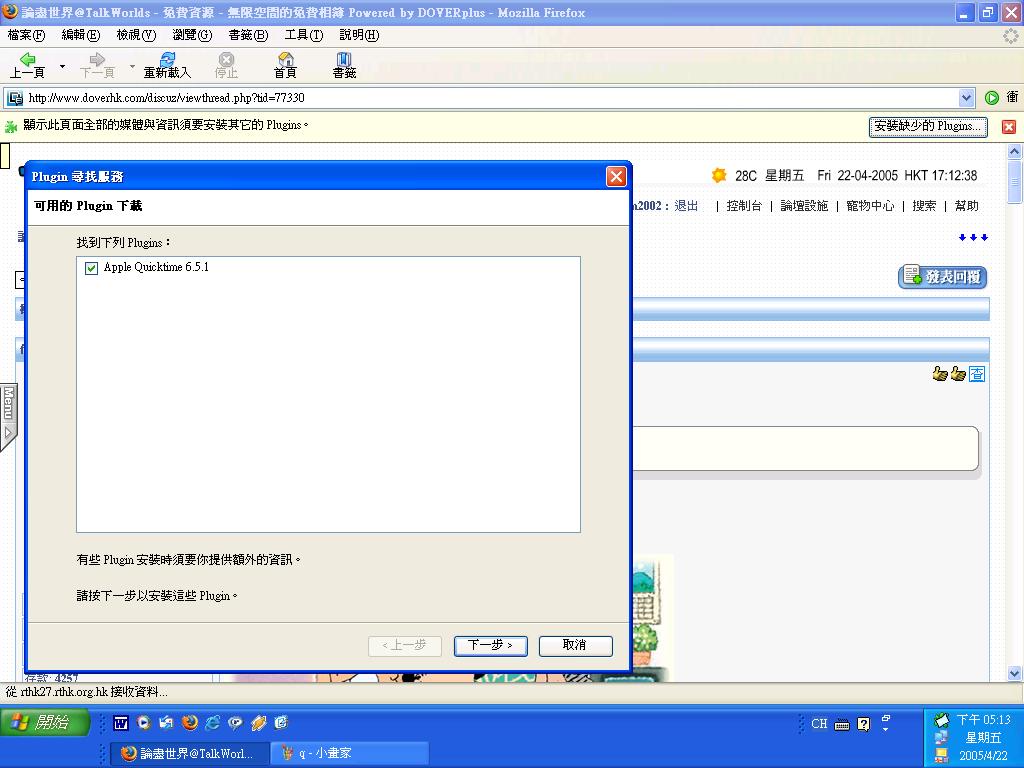Viewport: 1024px width, 768px height.
Task: Click 取消 to cancel plugin wizard
Action: tap(575, 645)
